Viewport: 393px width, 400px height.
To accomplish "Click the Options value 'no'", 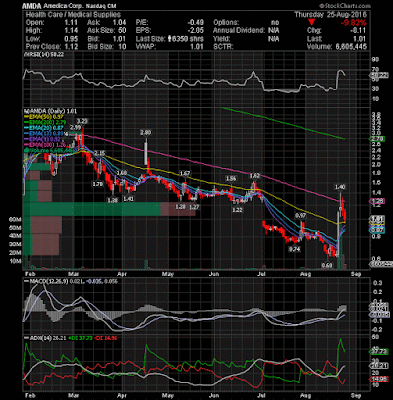I will tap(275, 22).
